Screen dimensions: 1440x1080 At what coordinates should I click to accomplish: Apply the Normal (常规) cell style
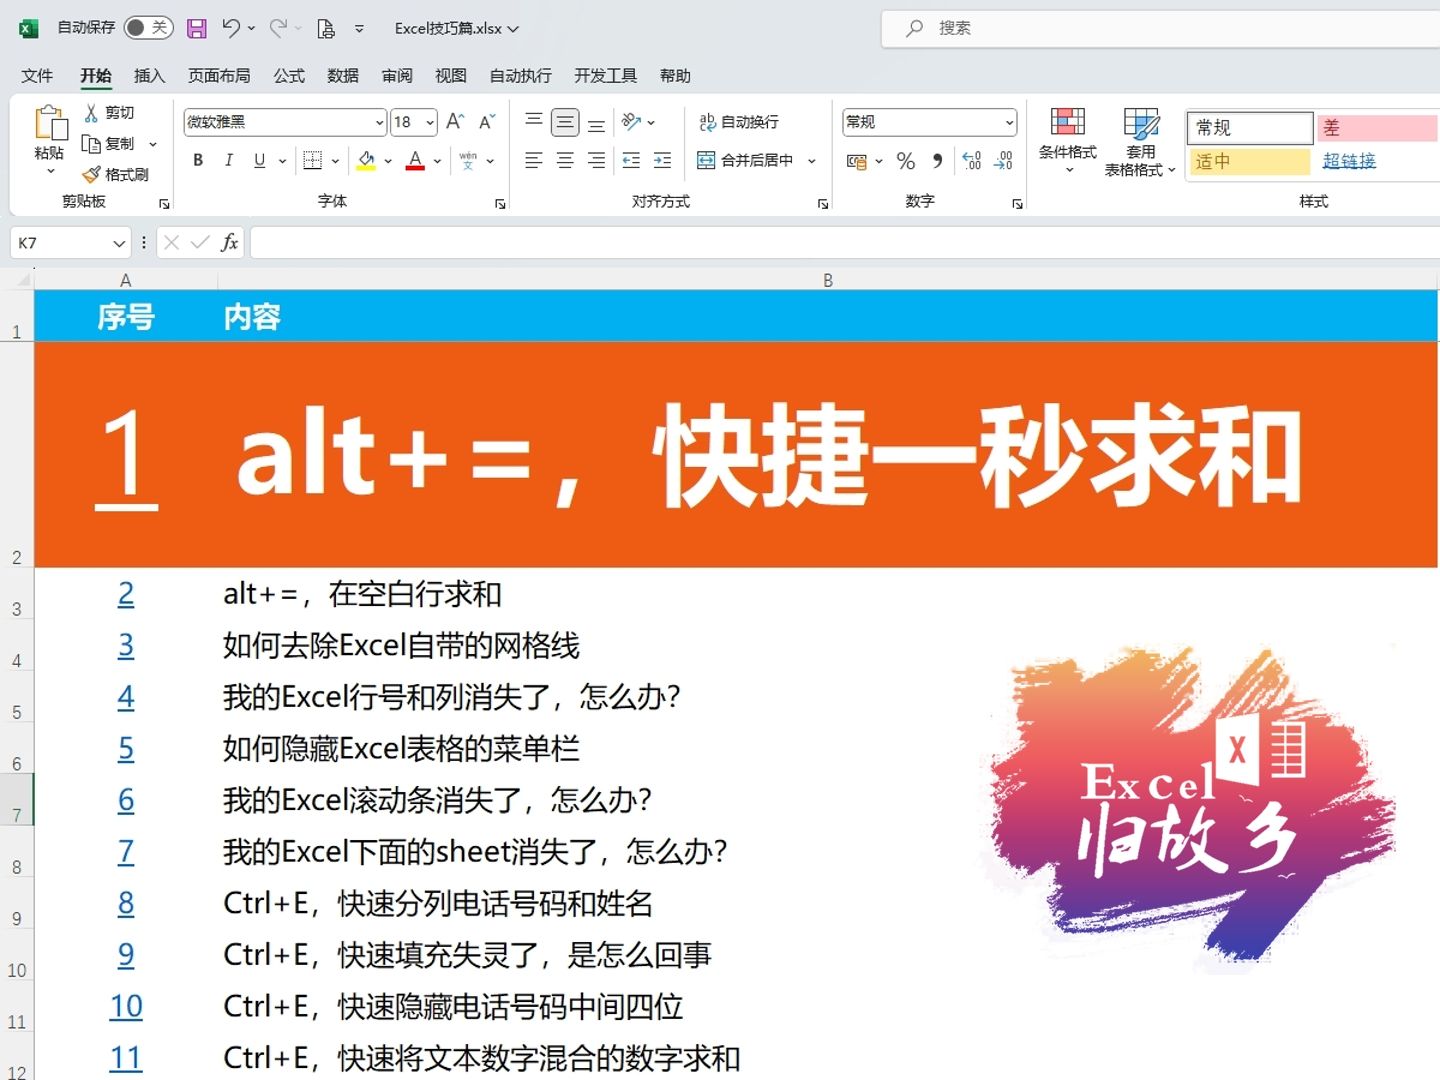pos(1250,127)
